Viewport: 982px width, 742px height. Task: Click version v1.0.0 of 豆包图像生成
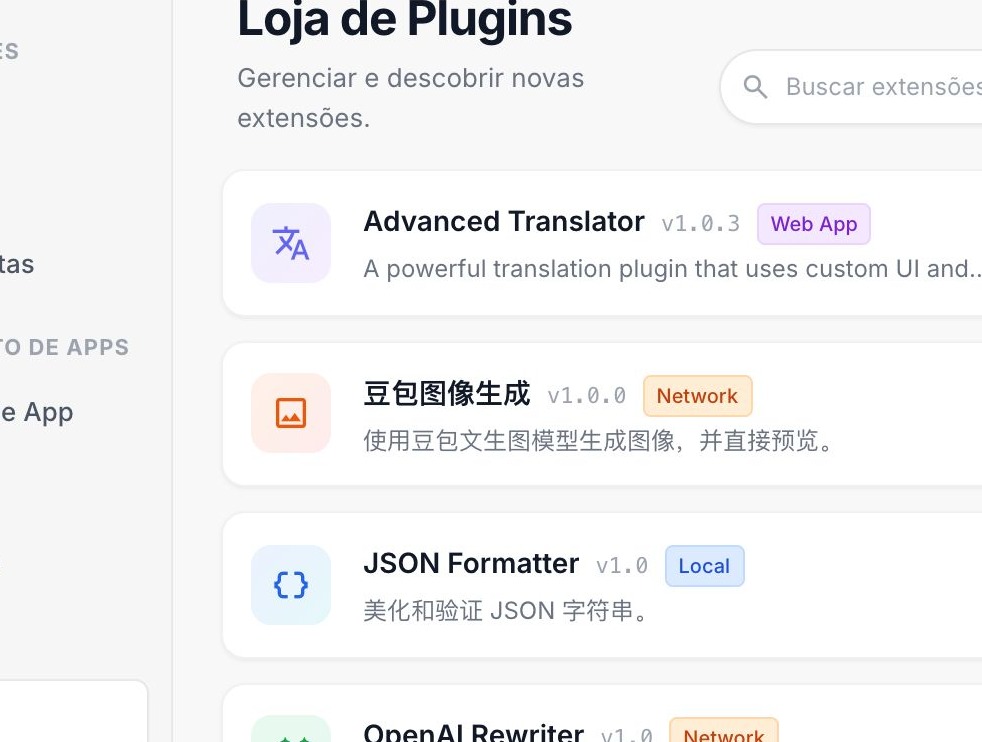pyautogui.click(x=587, y=396)
